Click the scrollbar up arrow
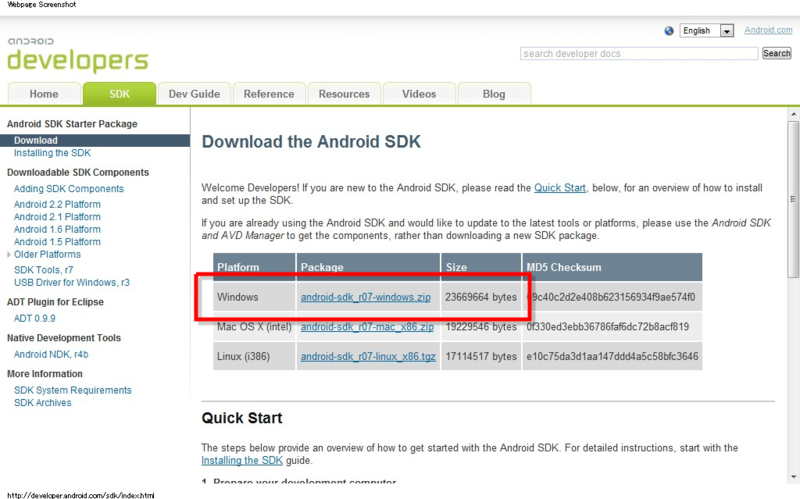The width and height of the screenshot is (800, 499). 793,114
